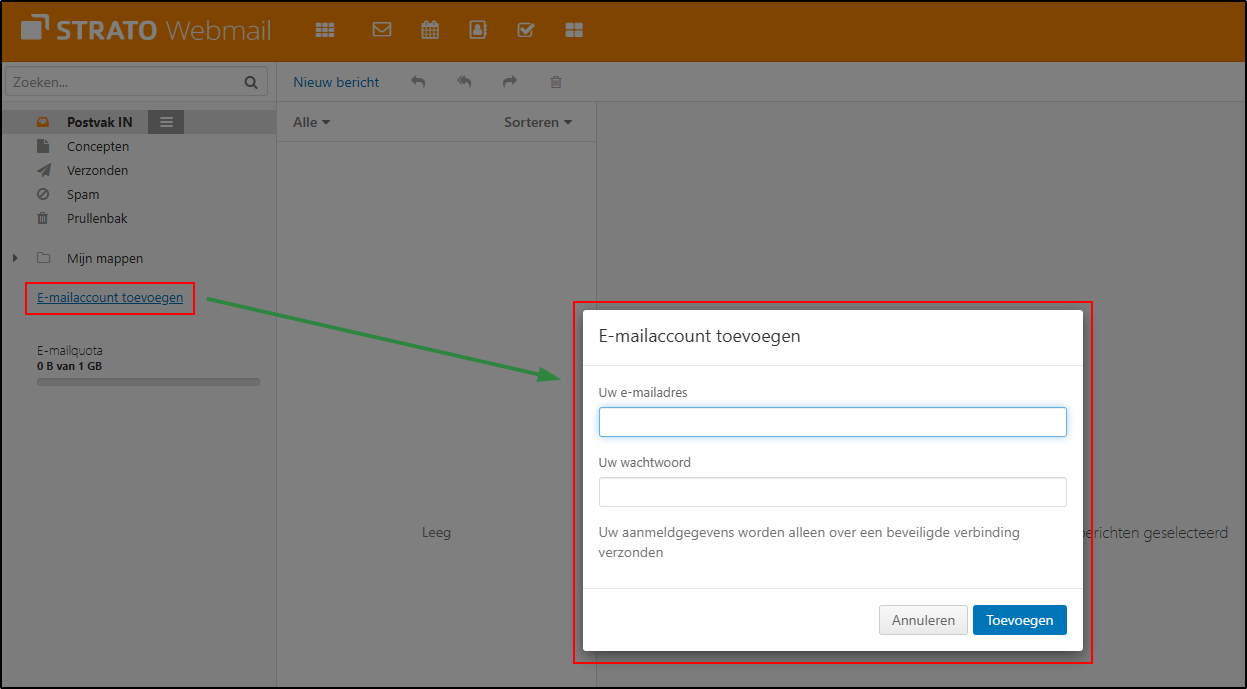Open the Concepten folder

click(97, 146)
